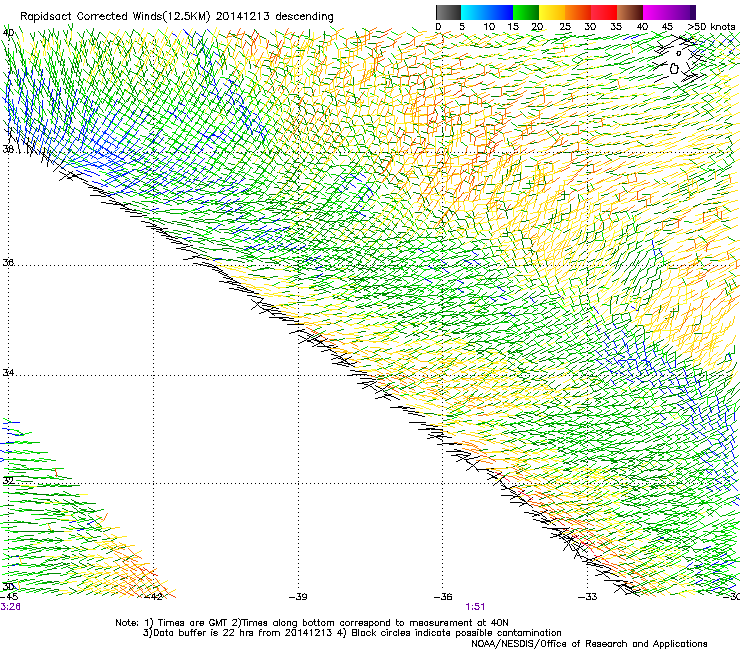
Task: Select the magenta 40-45 knots color band
Action: point(656,12)
